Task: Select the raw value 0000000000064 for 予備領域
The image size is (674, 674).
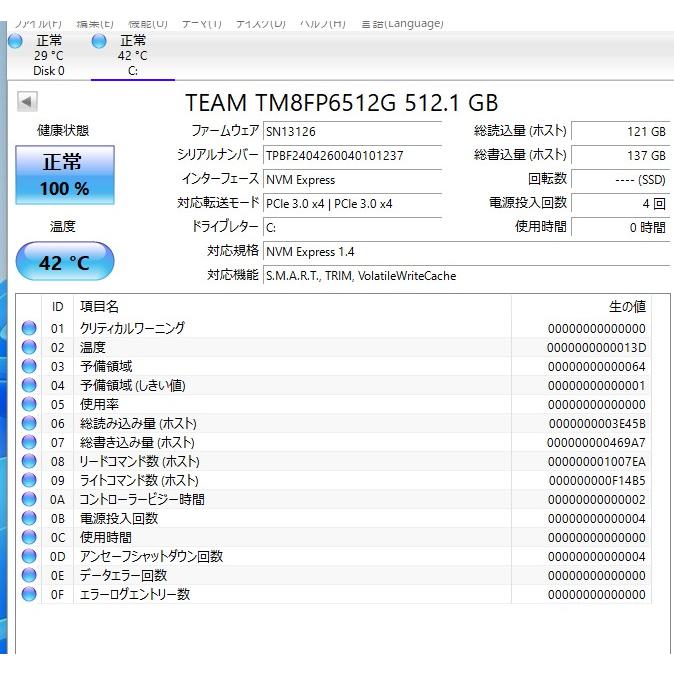Action: (x=597, y=366)
